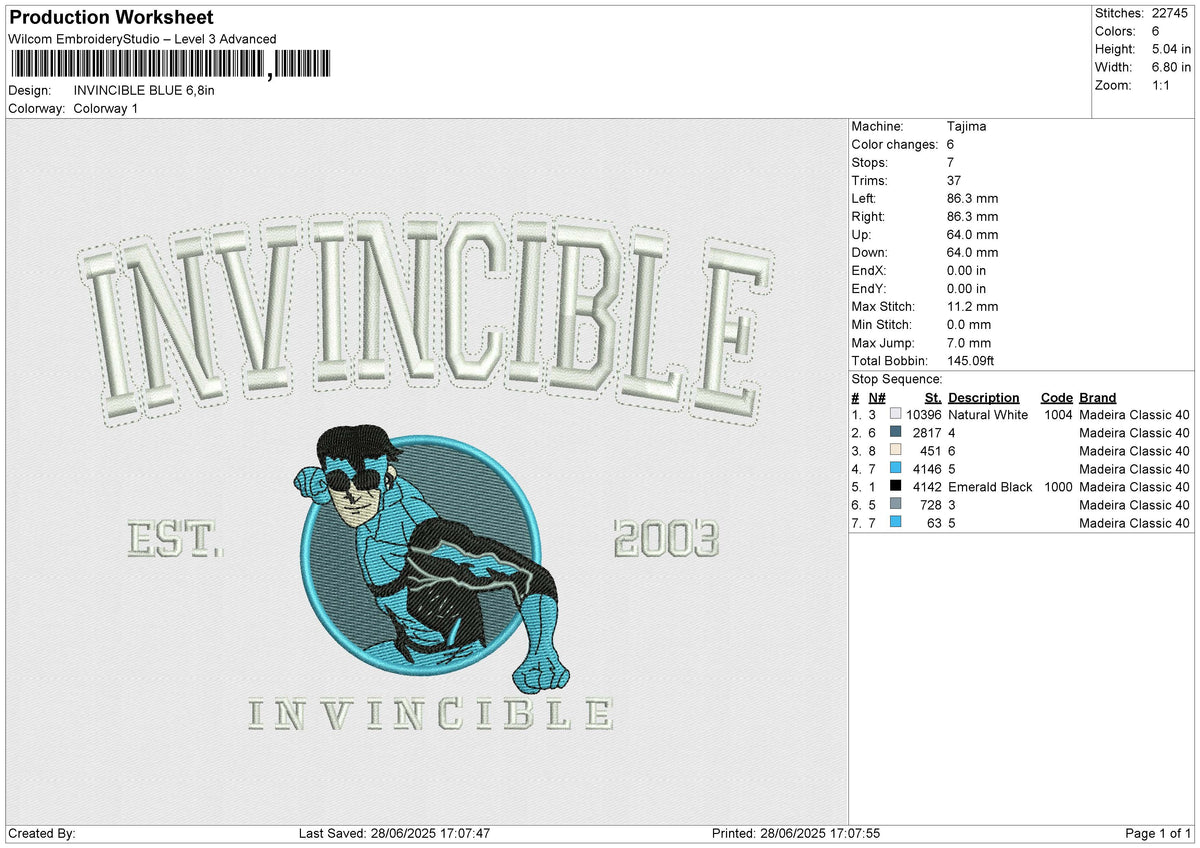
Task: Click the dark blue swatch in stop row 2
Action: point(895,433)
